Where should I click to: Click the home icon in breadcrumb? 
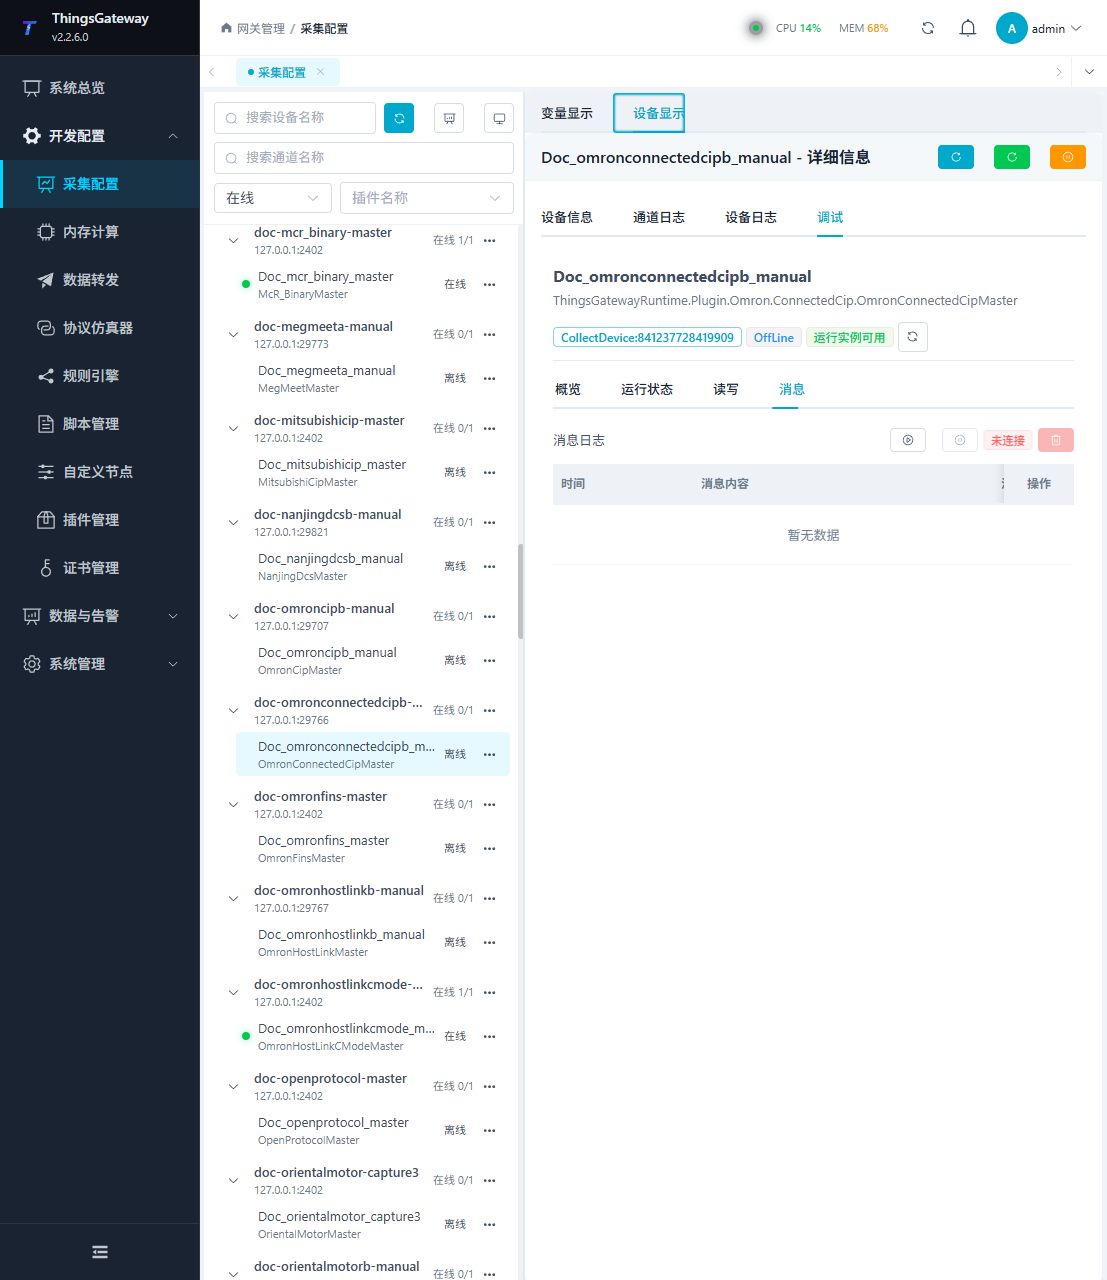tap(226, 28)
